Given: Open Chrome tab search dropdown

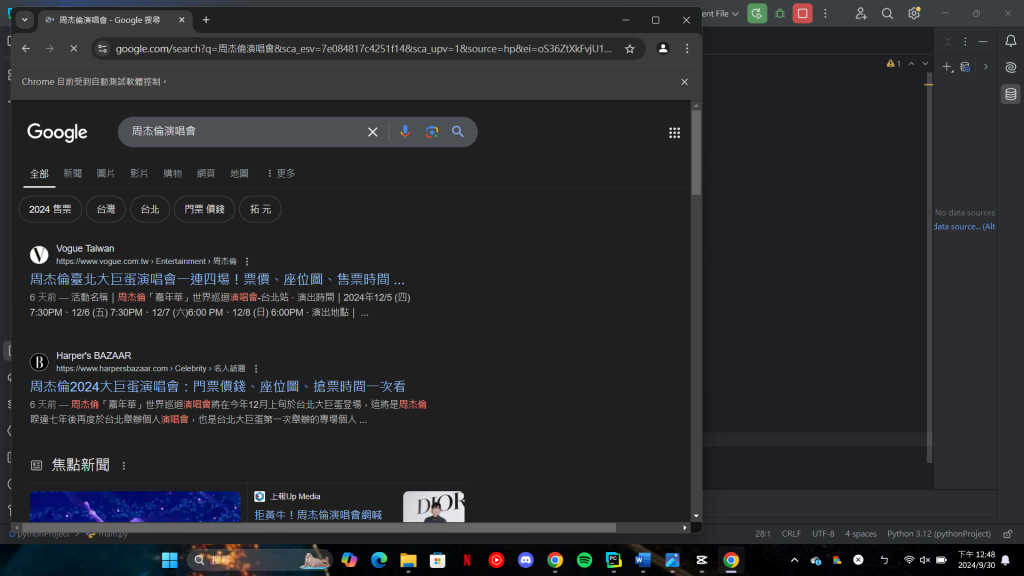Looking at the screenshot, I should [x=25, y=20].
